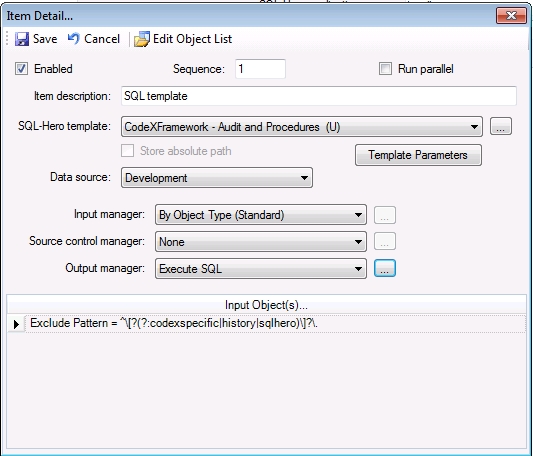Expand the Input manager dropdown
Screen dimensions: 533x456
point(261,215)
